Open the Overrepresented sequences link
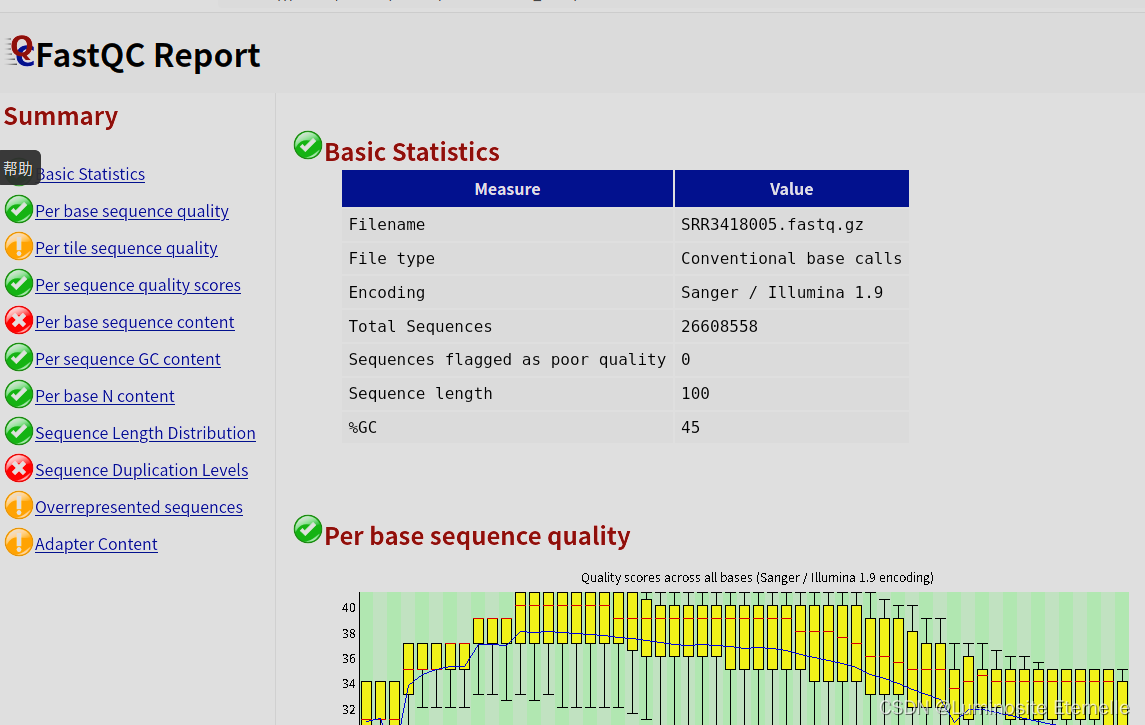This screenshot has width=1145, height=725. click(138, 507)
